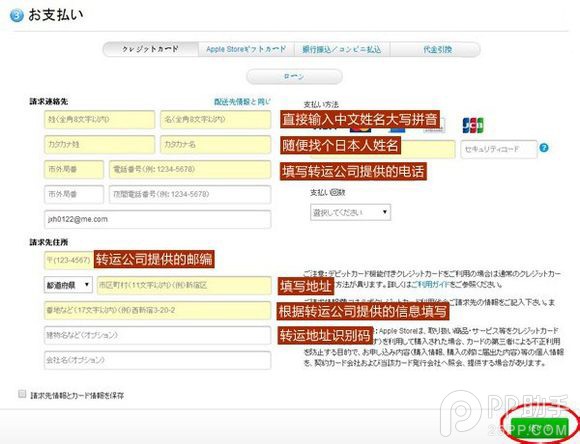Click the カタカナ姓 input field
580x444 pixels.
coord(100,144)
